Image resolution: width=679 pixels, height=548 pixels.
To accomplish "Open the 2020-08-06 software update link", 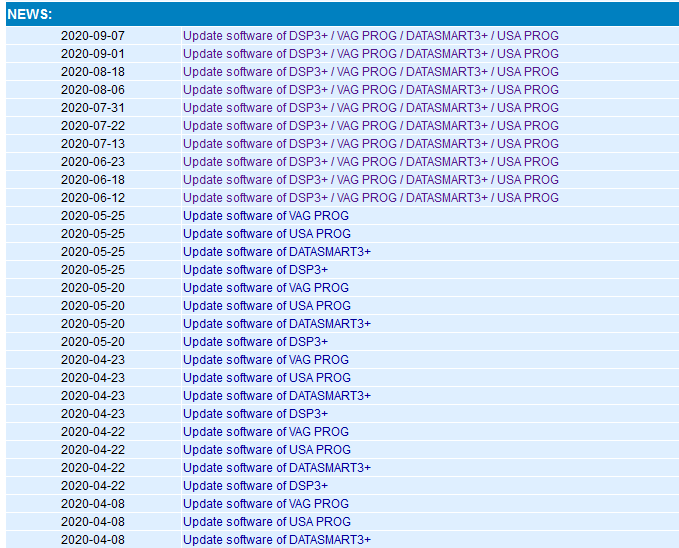I will point(371,90).
